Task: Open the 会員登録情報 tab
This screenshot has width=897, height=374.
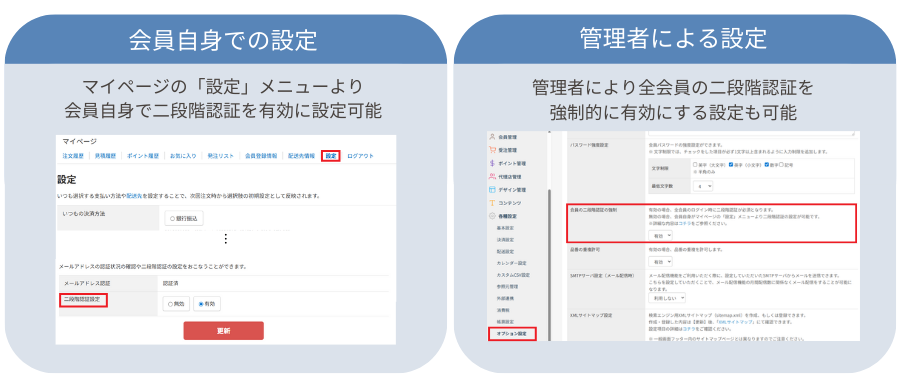Action: (x=261, y=156)
